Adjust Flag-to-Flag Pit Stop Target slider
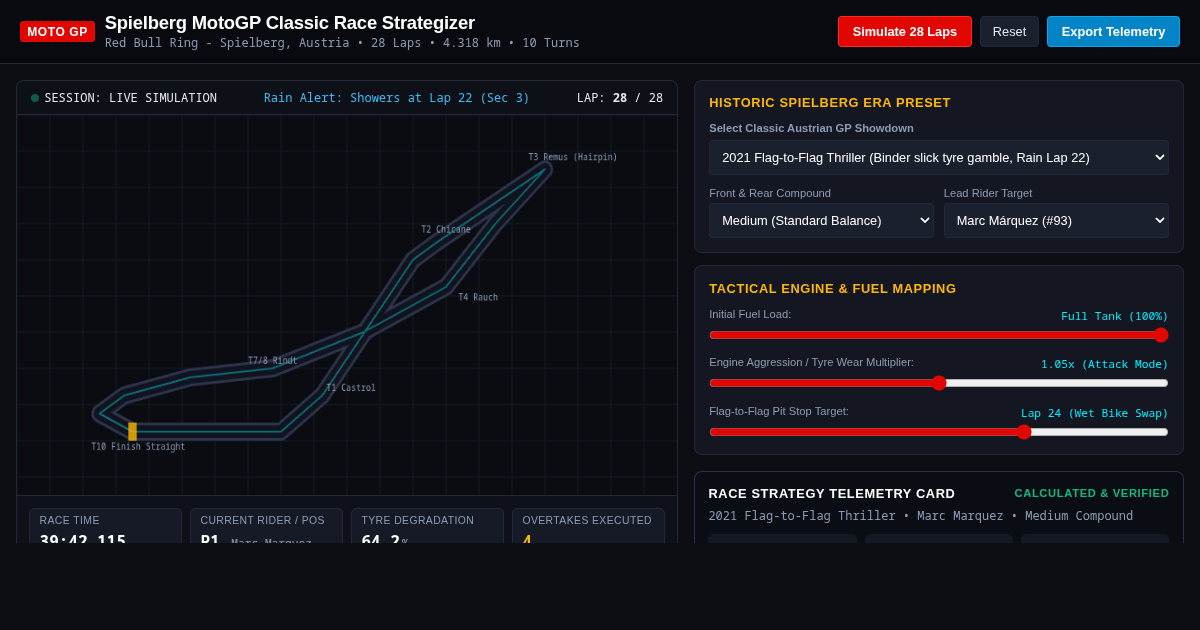 click(939, 432)
